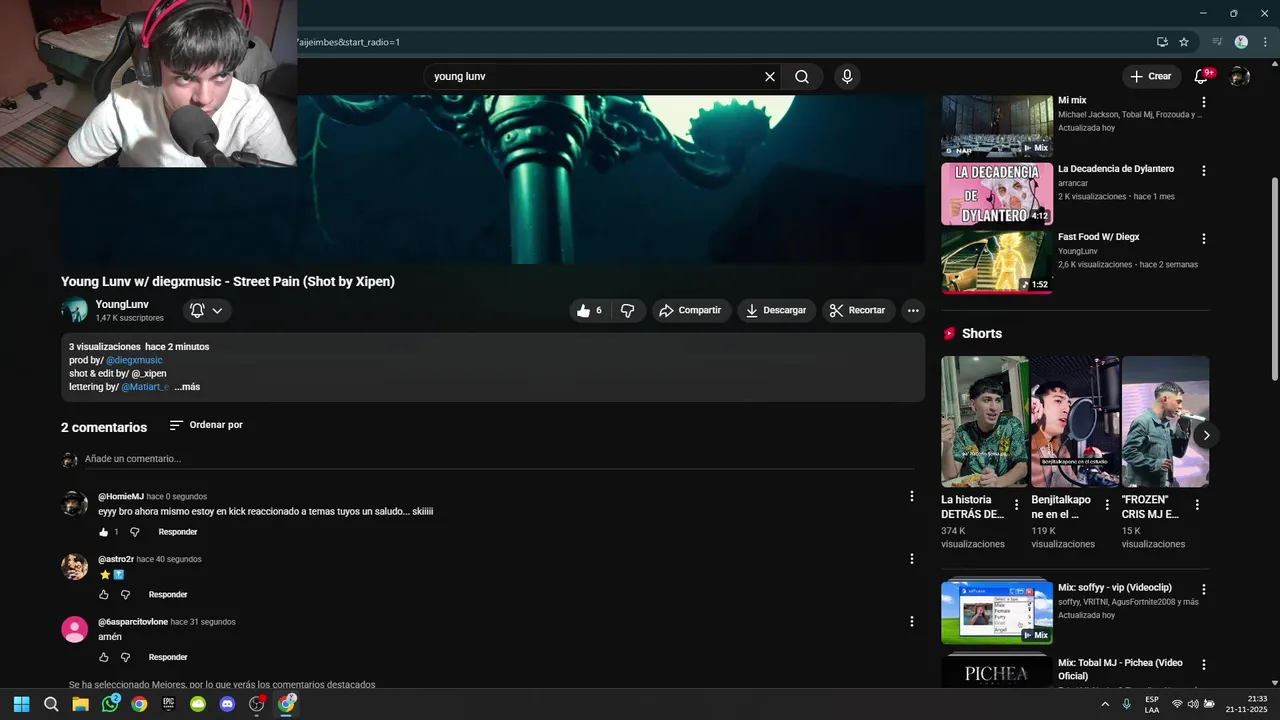Dislike the Street Pain video
Image resolution: width=1280 pixels, height=720 pixels.
[627, 311]
